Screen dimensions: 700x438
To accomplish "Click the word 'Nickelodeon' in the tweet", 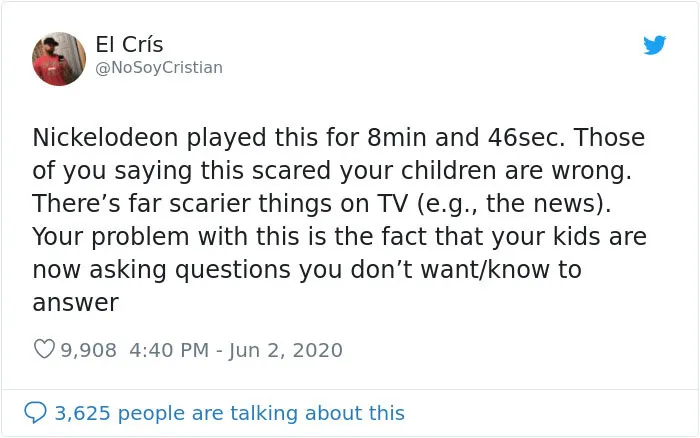I will pos(105,137).
